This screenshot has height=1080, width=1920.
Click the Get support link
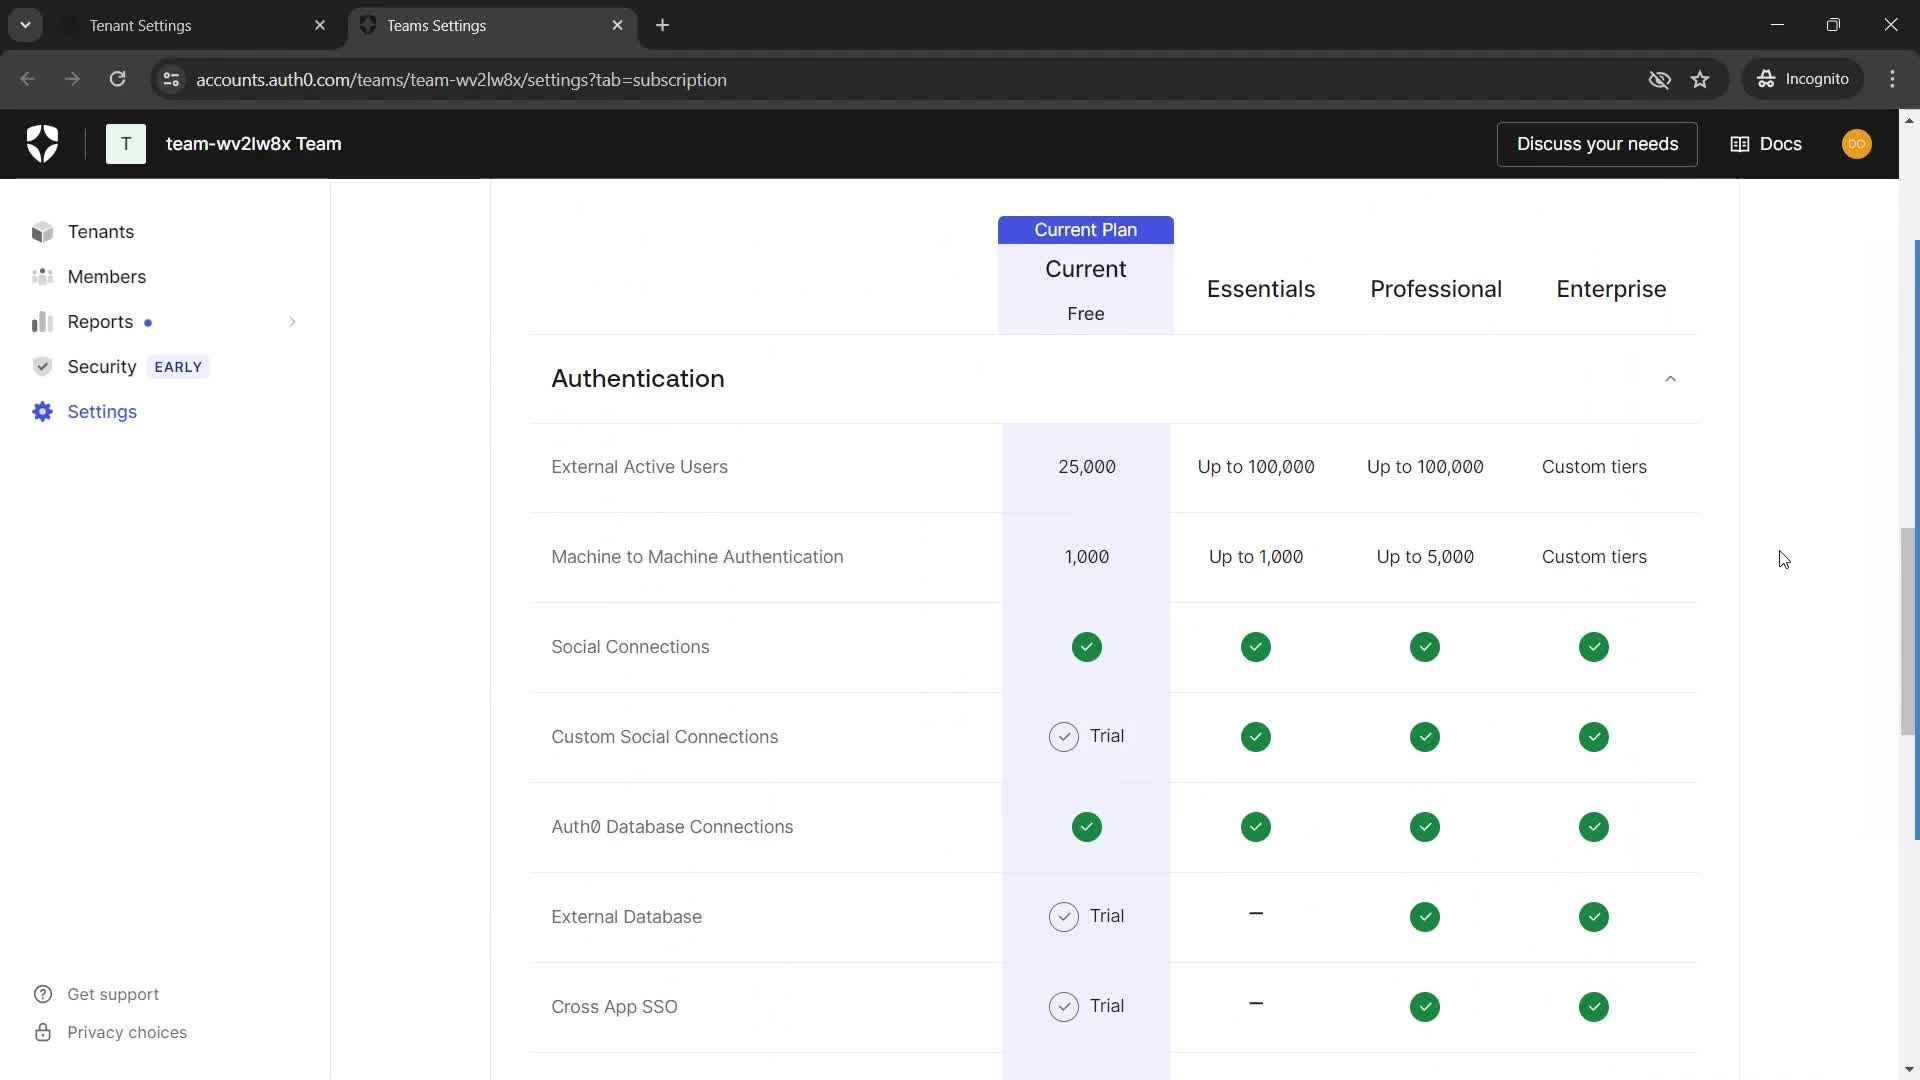112,994
